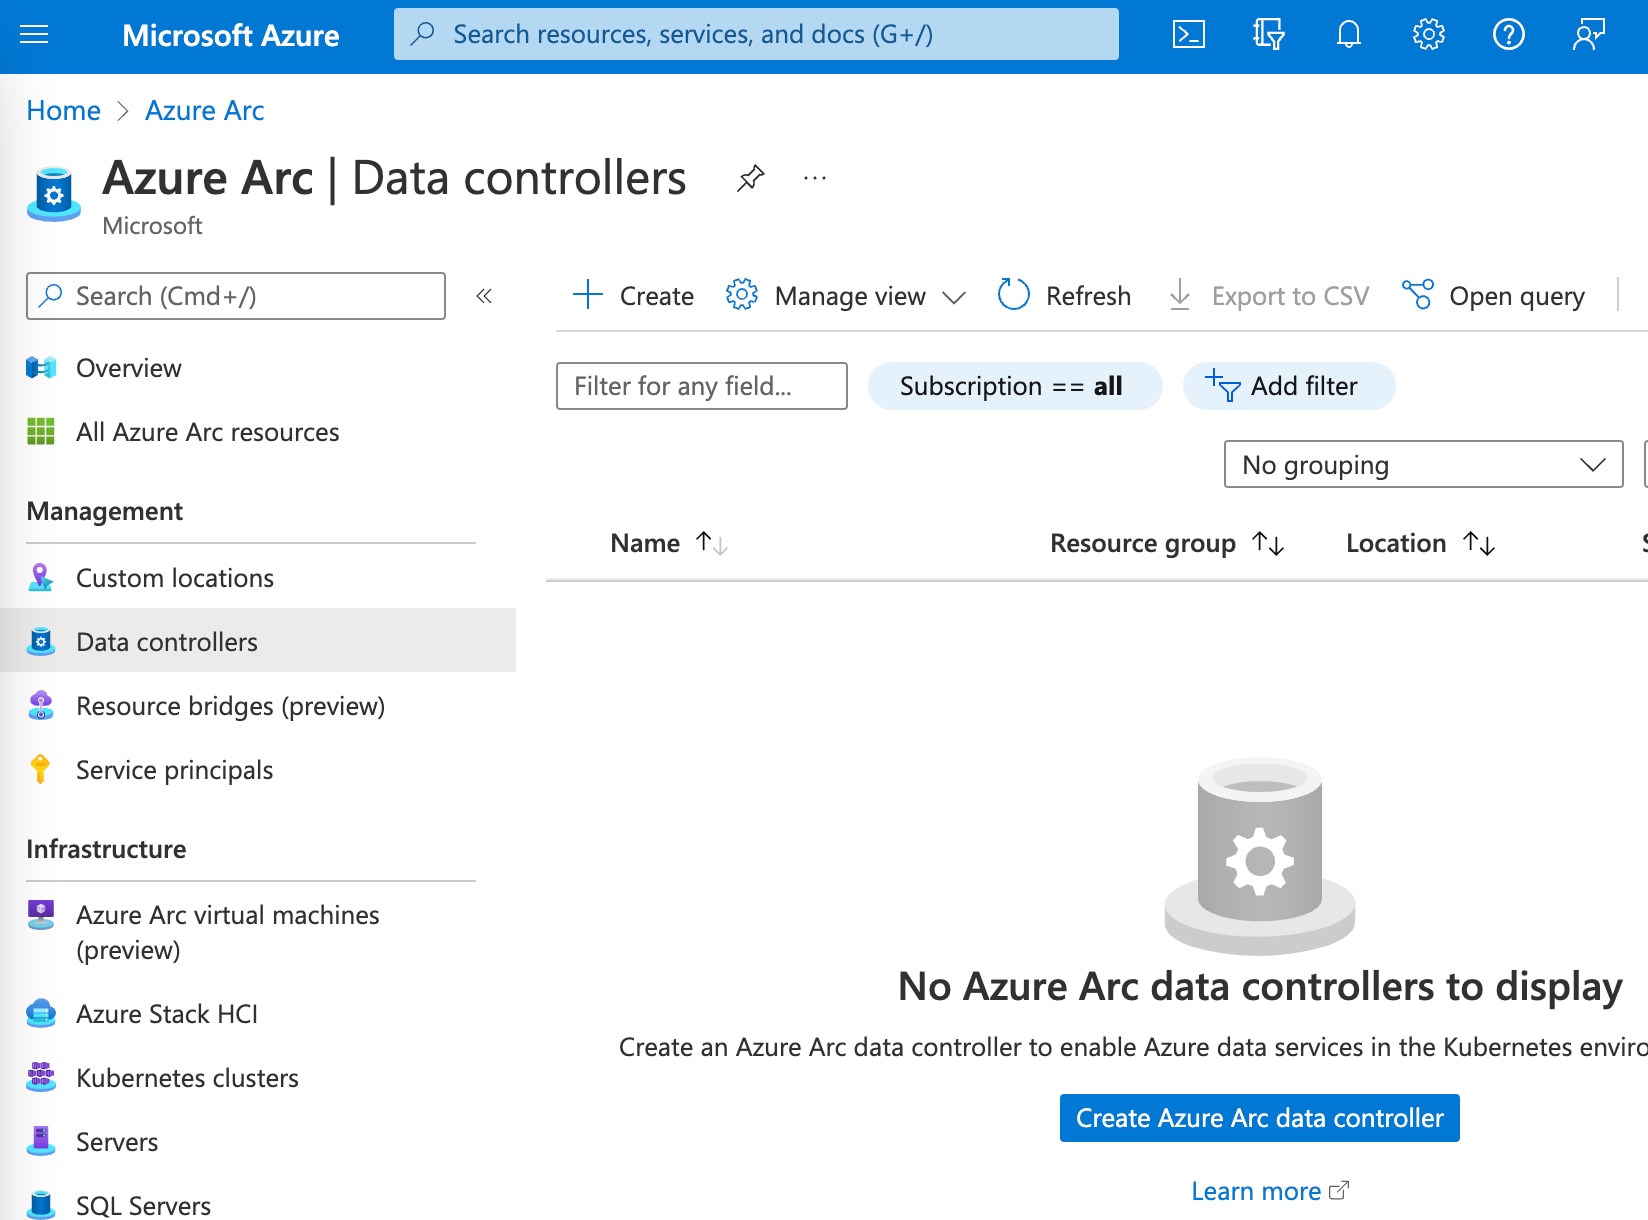The height and width of the screenshot is (1220, 1648).
Task: Click the All Azure Arc resources grid icon
Action: pyautogui.click(x=41, y=432)
